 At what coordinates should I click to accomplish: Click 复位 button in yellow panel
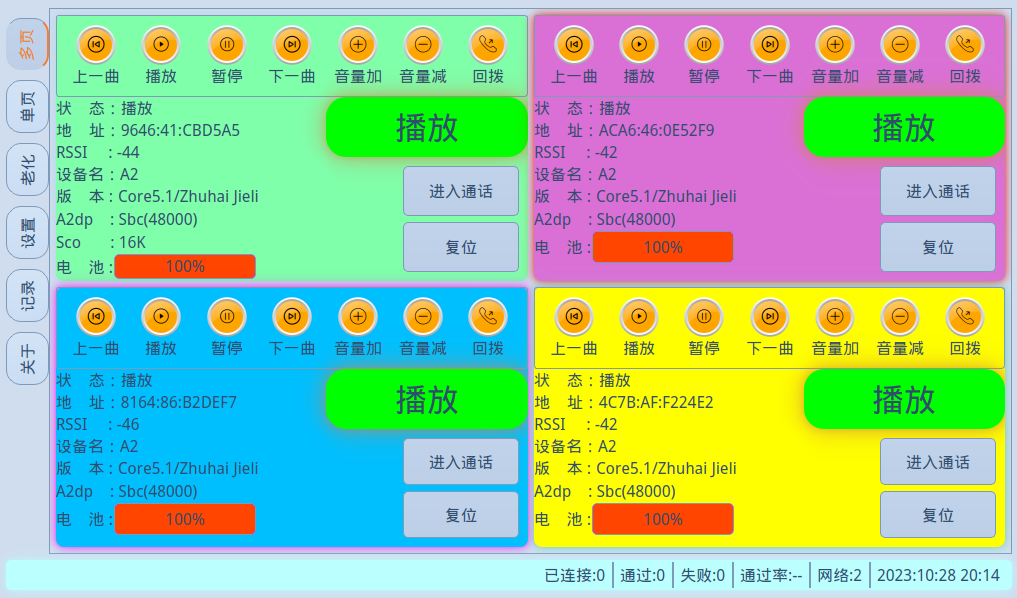938,515
